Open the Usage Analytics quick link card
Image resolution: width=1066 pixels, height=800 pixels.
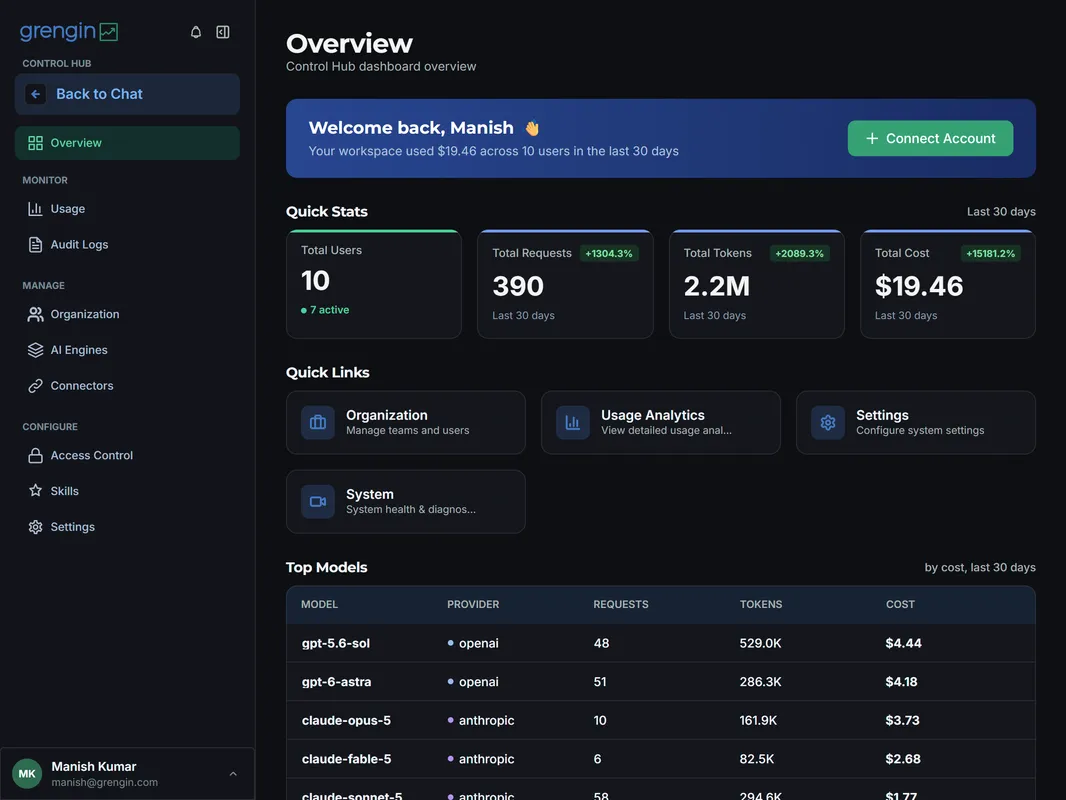(661, 422)
